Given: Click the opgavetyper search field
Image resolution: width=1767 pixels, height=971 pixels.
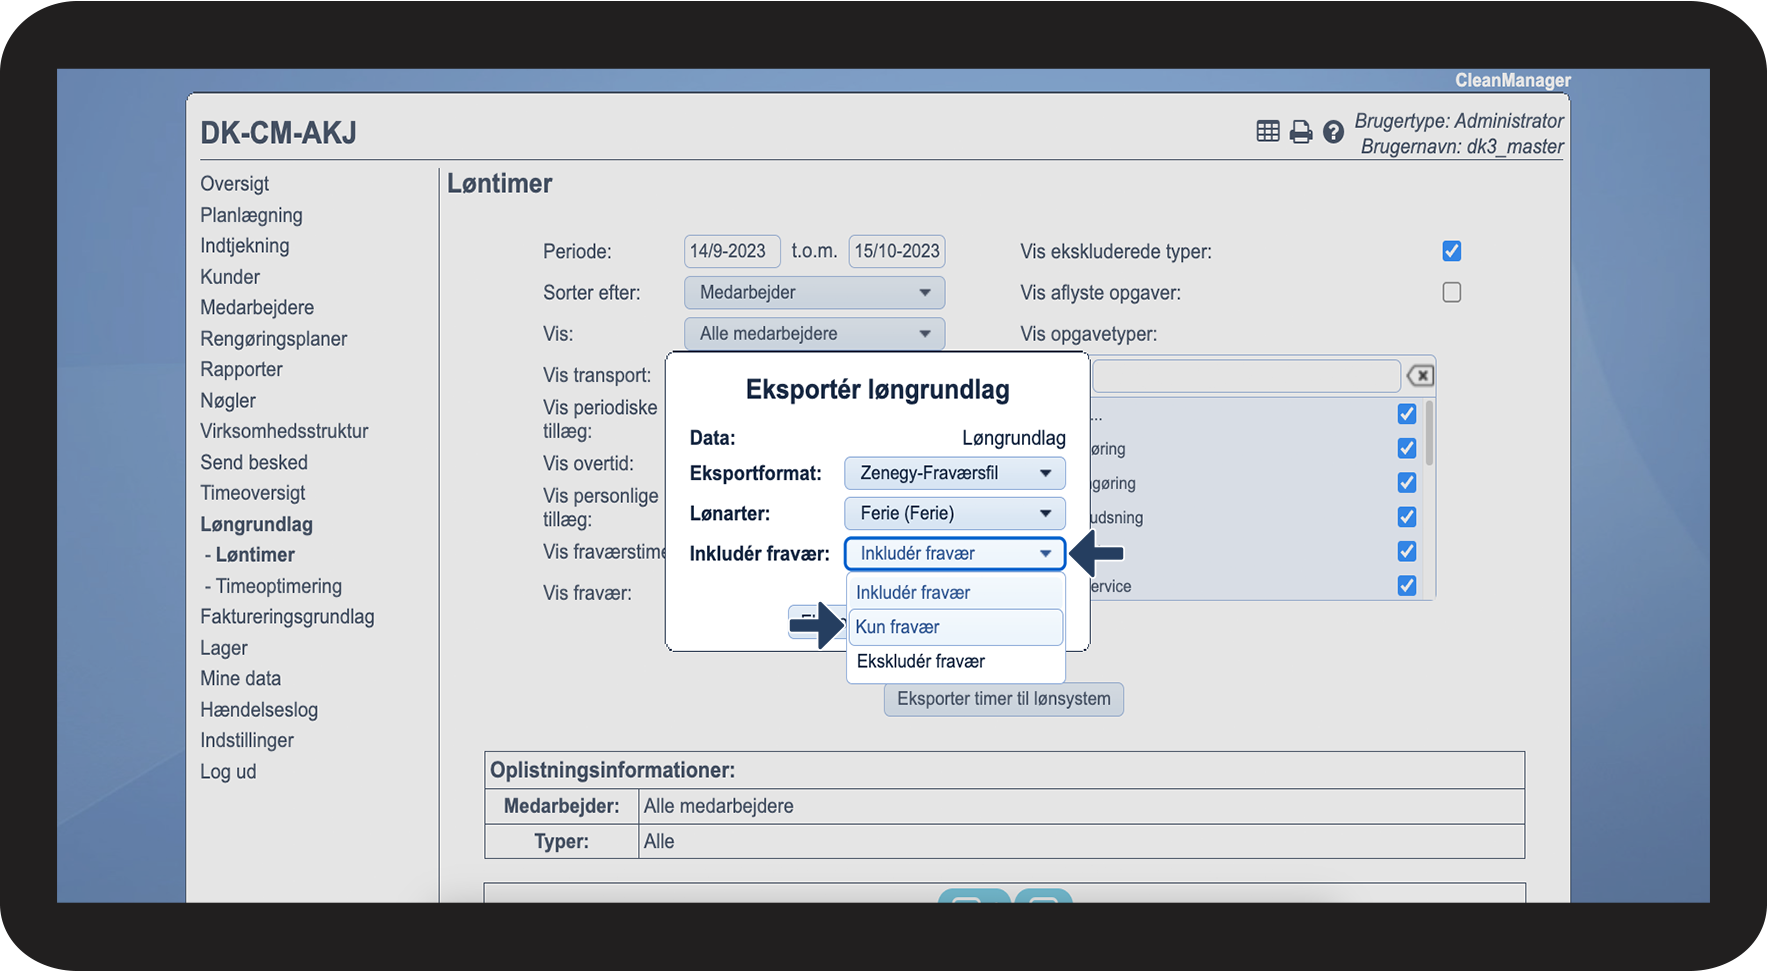Looking at the screenshot, I should click(x=1246, y=376).
